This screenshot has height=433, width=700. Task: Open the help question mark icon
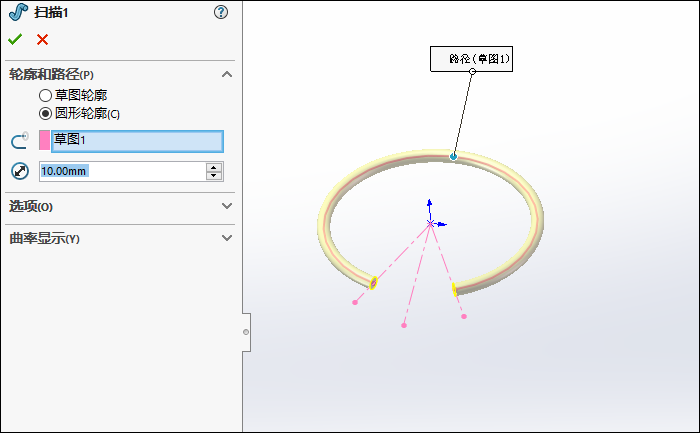point(221,12)
